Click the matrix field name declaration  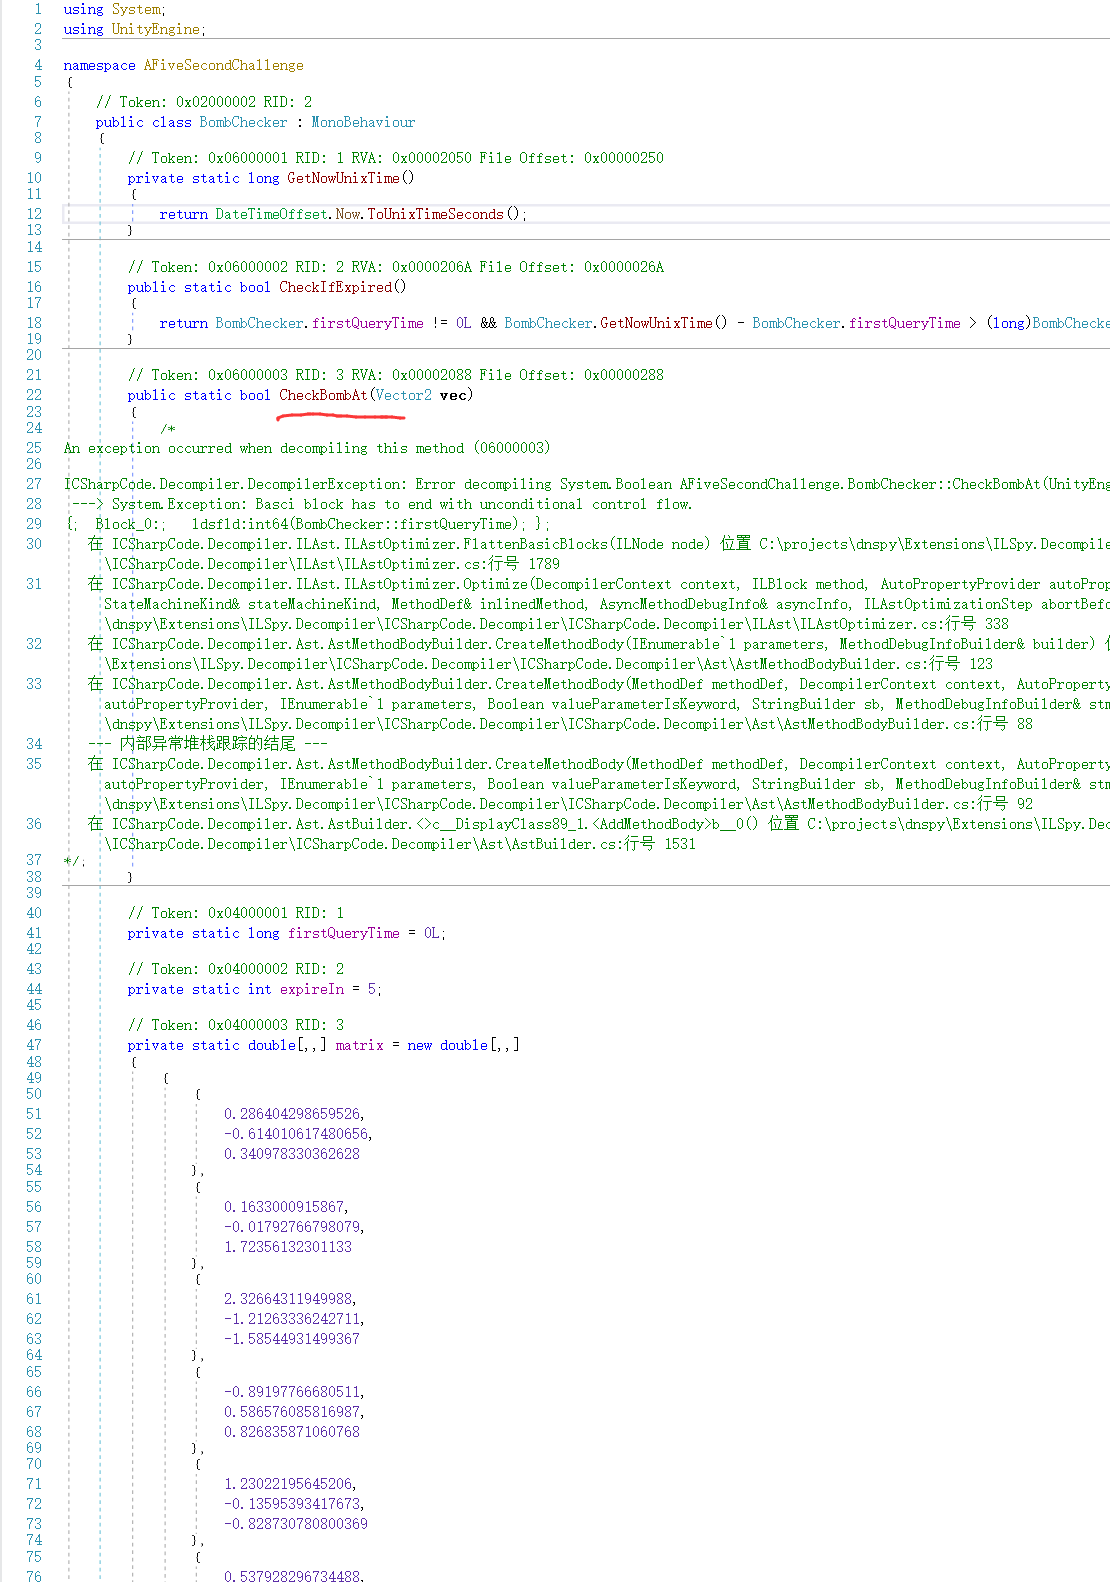tap(359, 1045)
